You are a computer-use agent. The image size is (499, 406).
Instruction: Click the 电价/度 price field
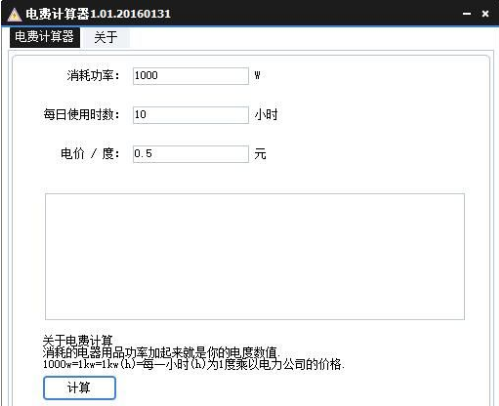tap(191, 154)
